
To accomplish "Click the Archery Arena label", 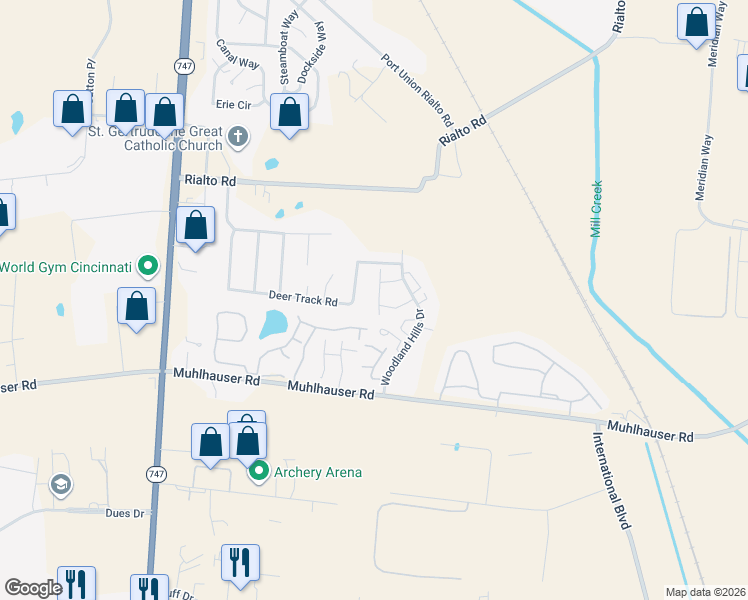I will pos(318,473).
